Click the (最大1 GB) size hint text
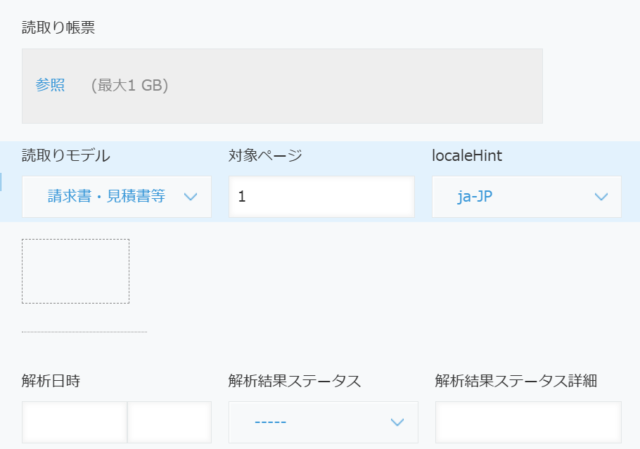 point(130,85)
